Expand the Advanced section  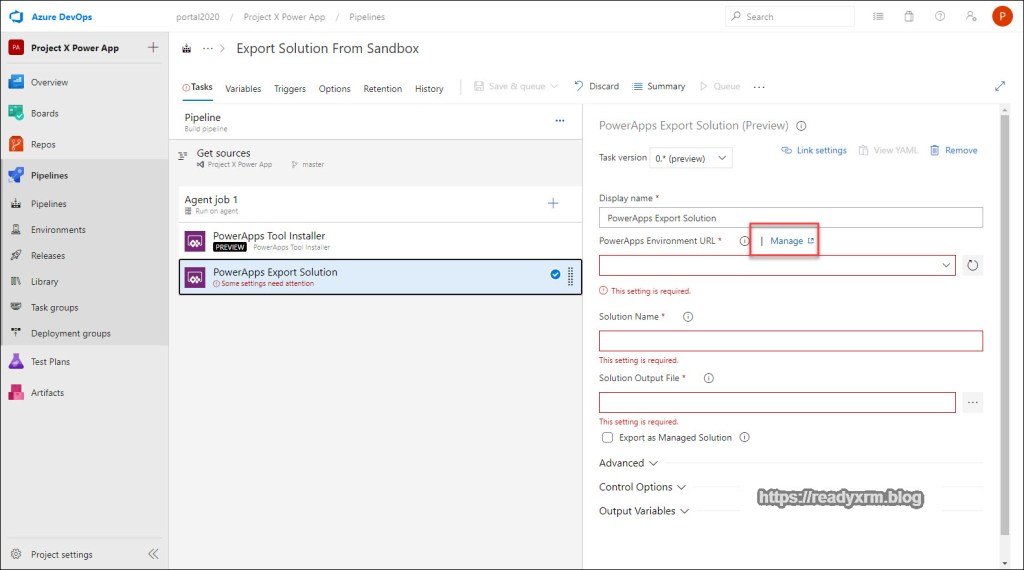pos(628,463)
